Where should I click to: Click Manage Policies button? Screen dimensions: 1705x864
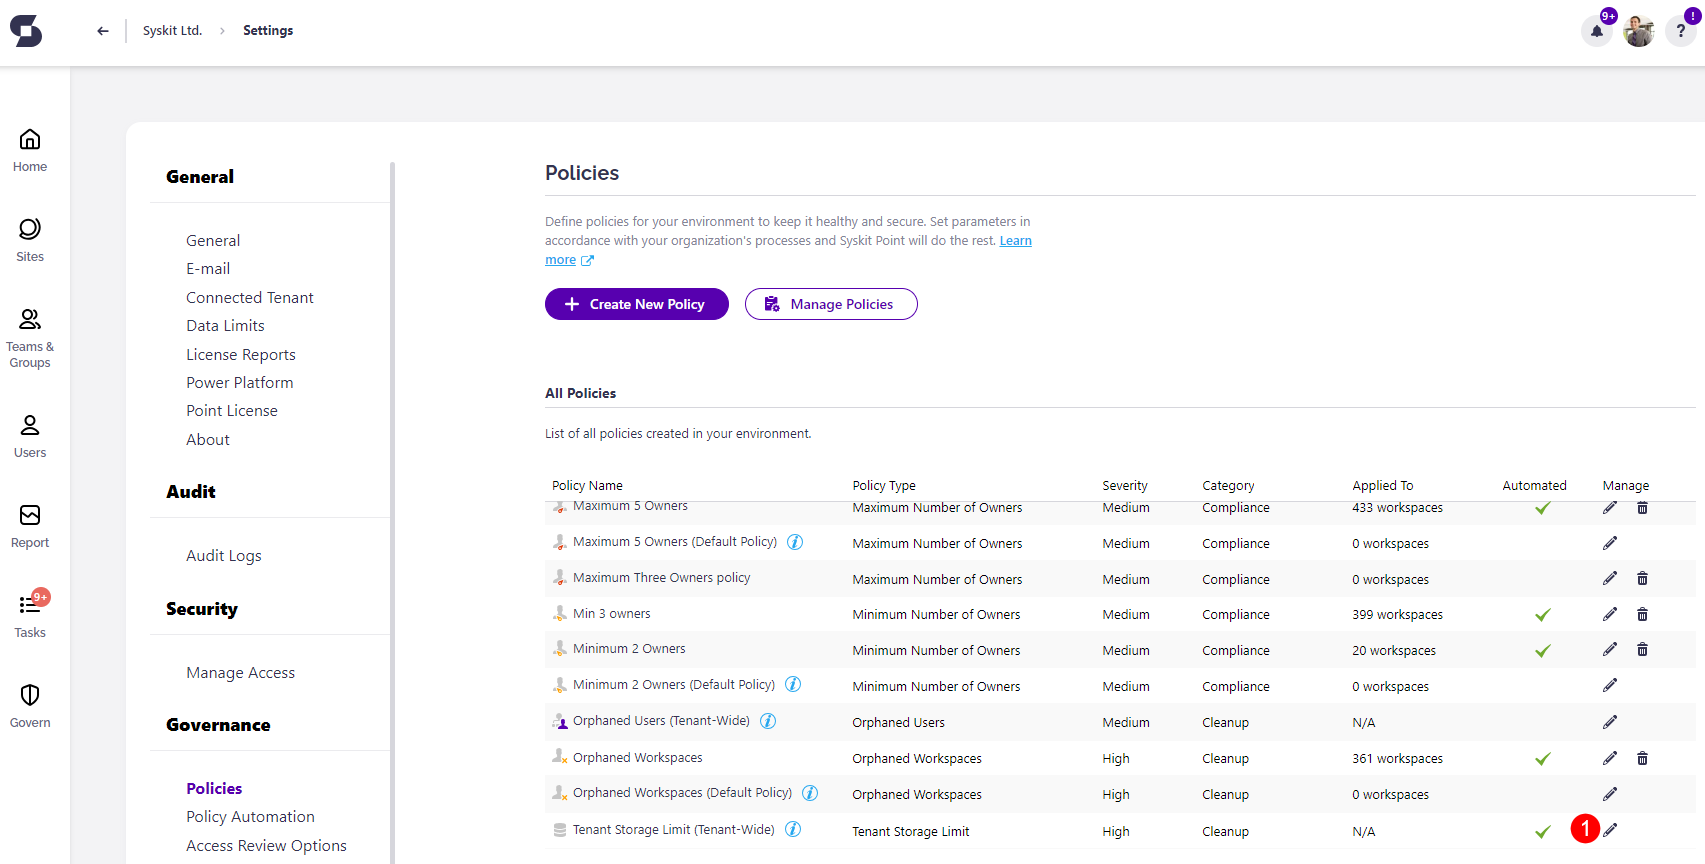pyautogui.click(x=831, y=304)
